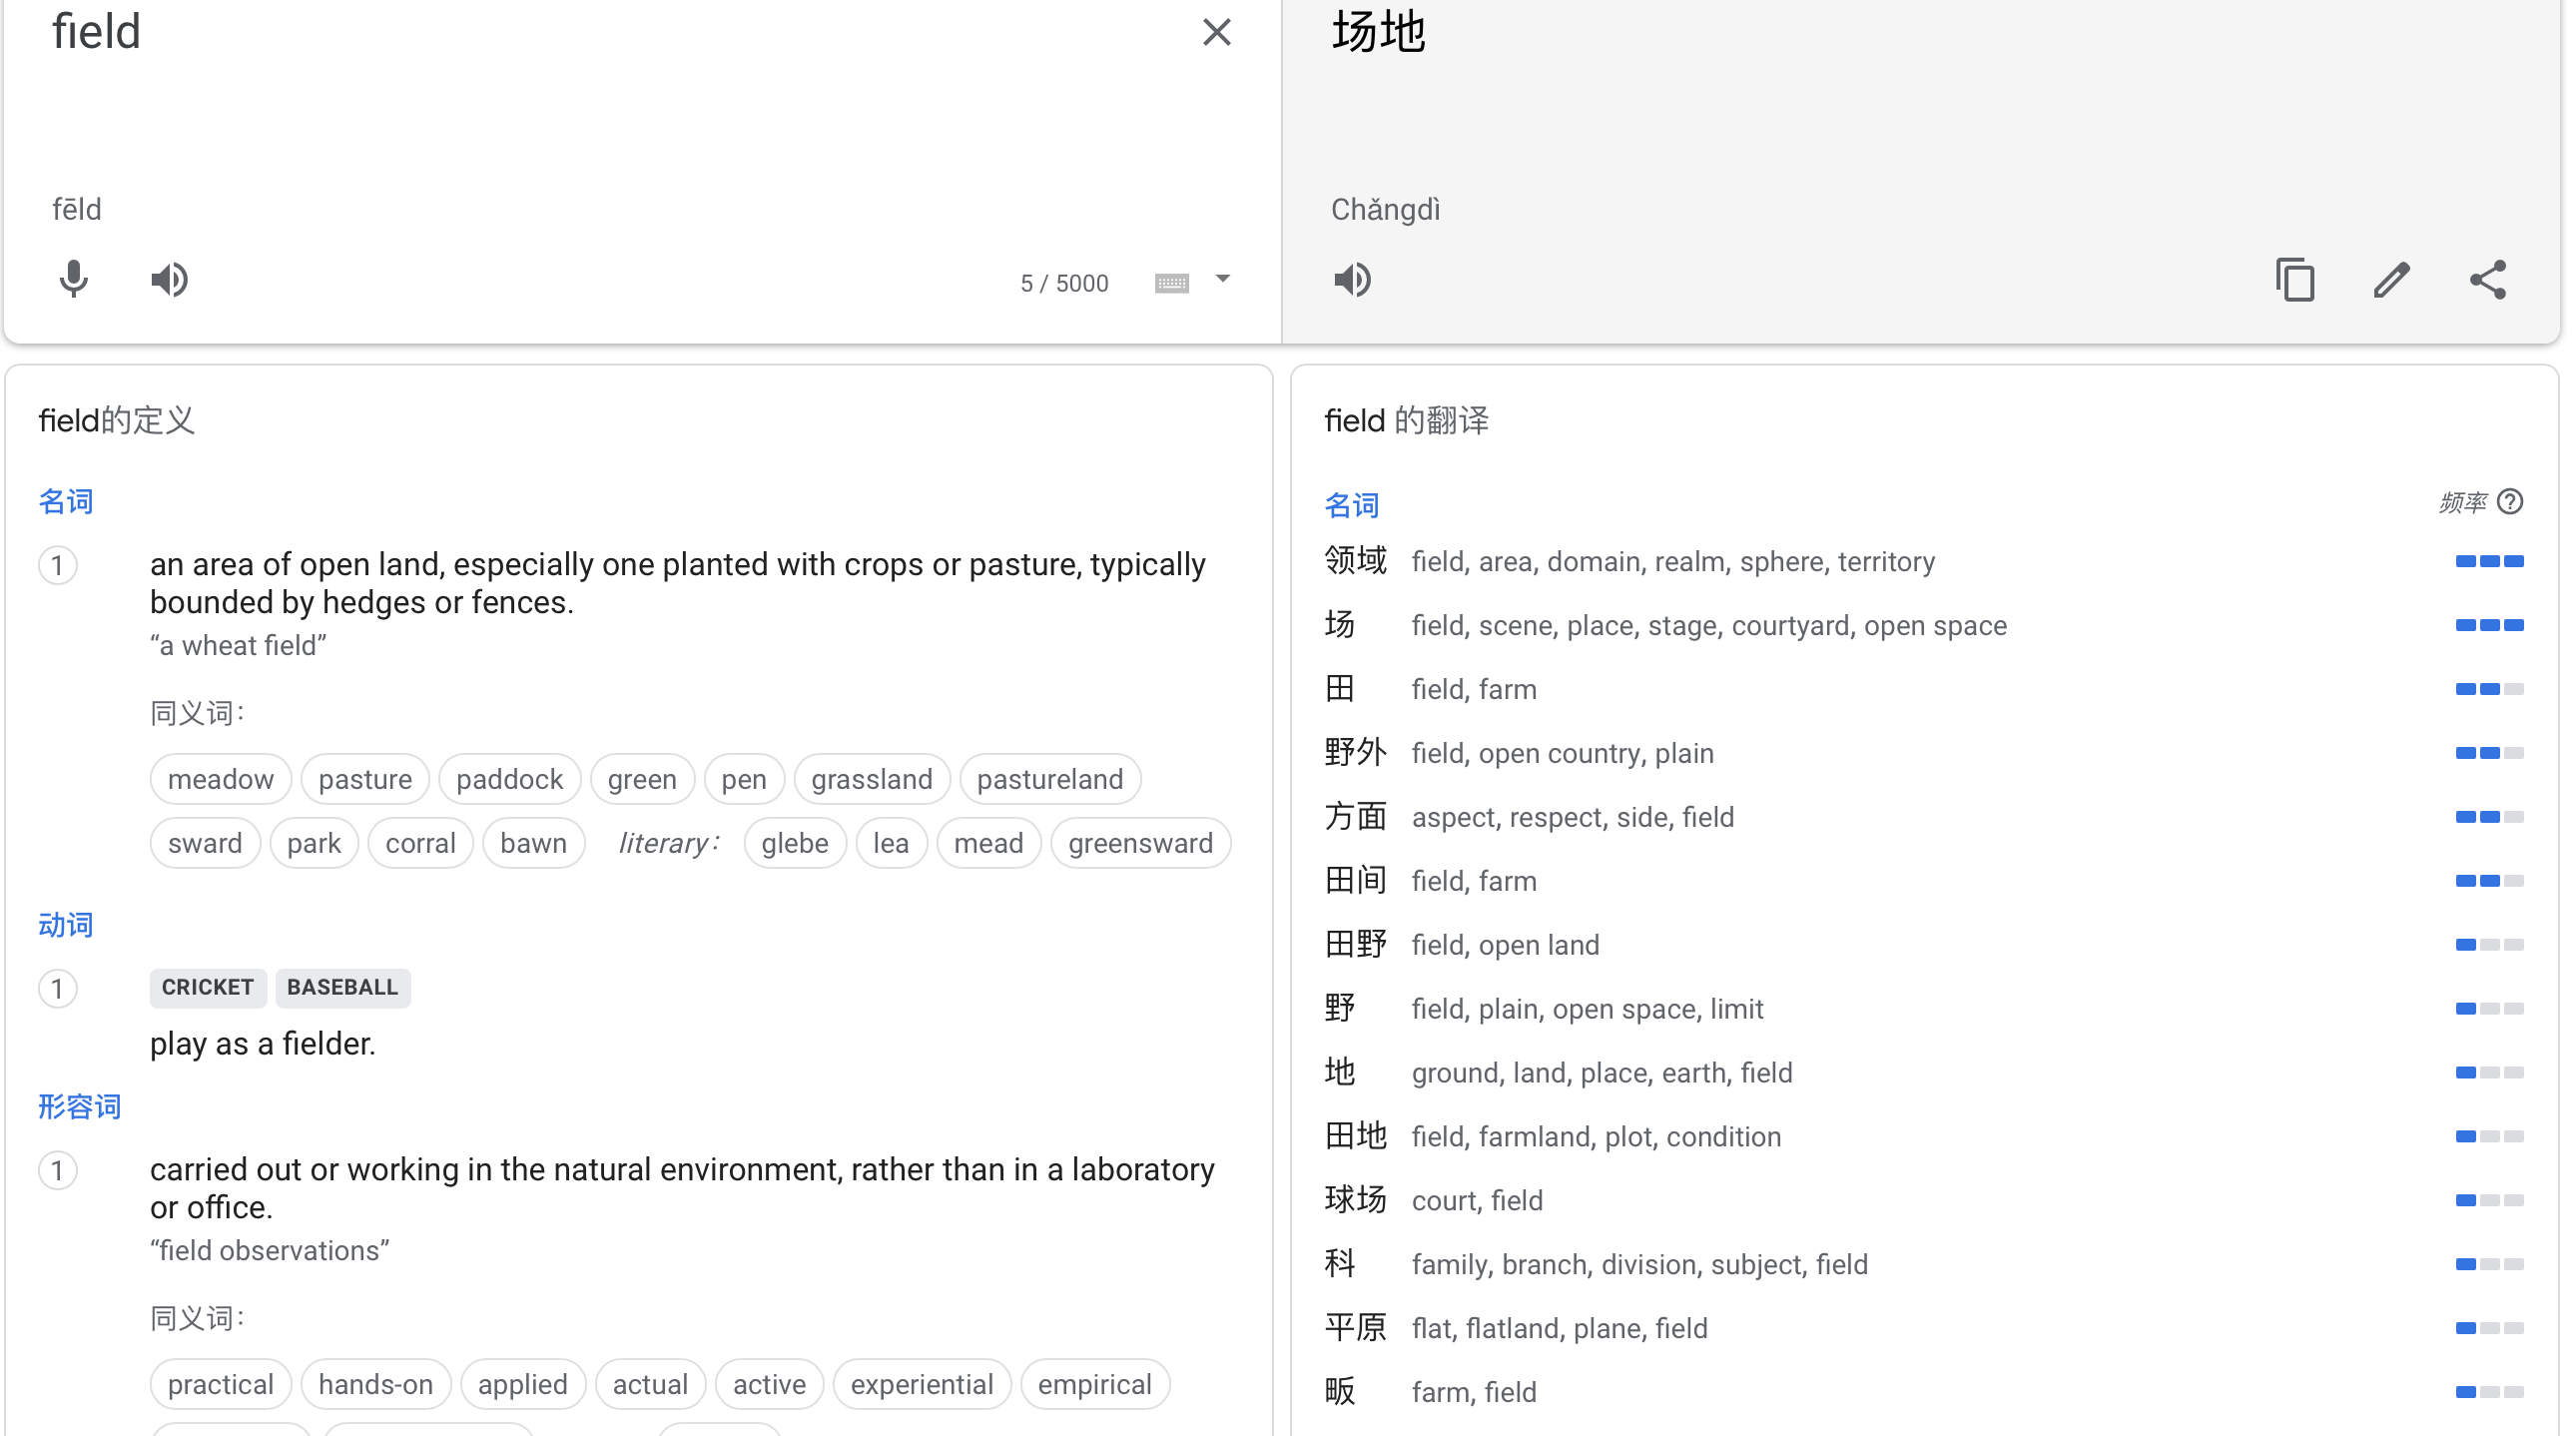
Task: Select the 'corral' synonym chip
Action: coord(420,843)
